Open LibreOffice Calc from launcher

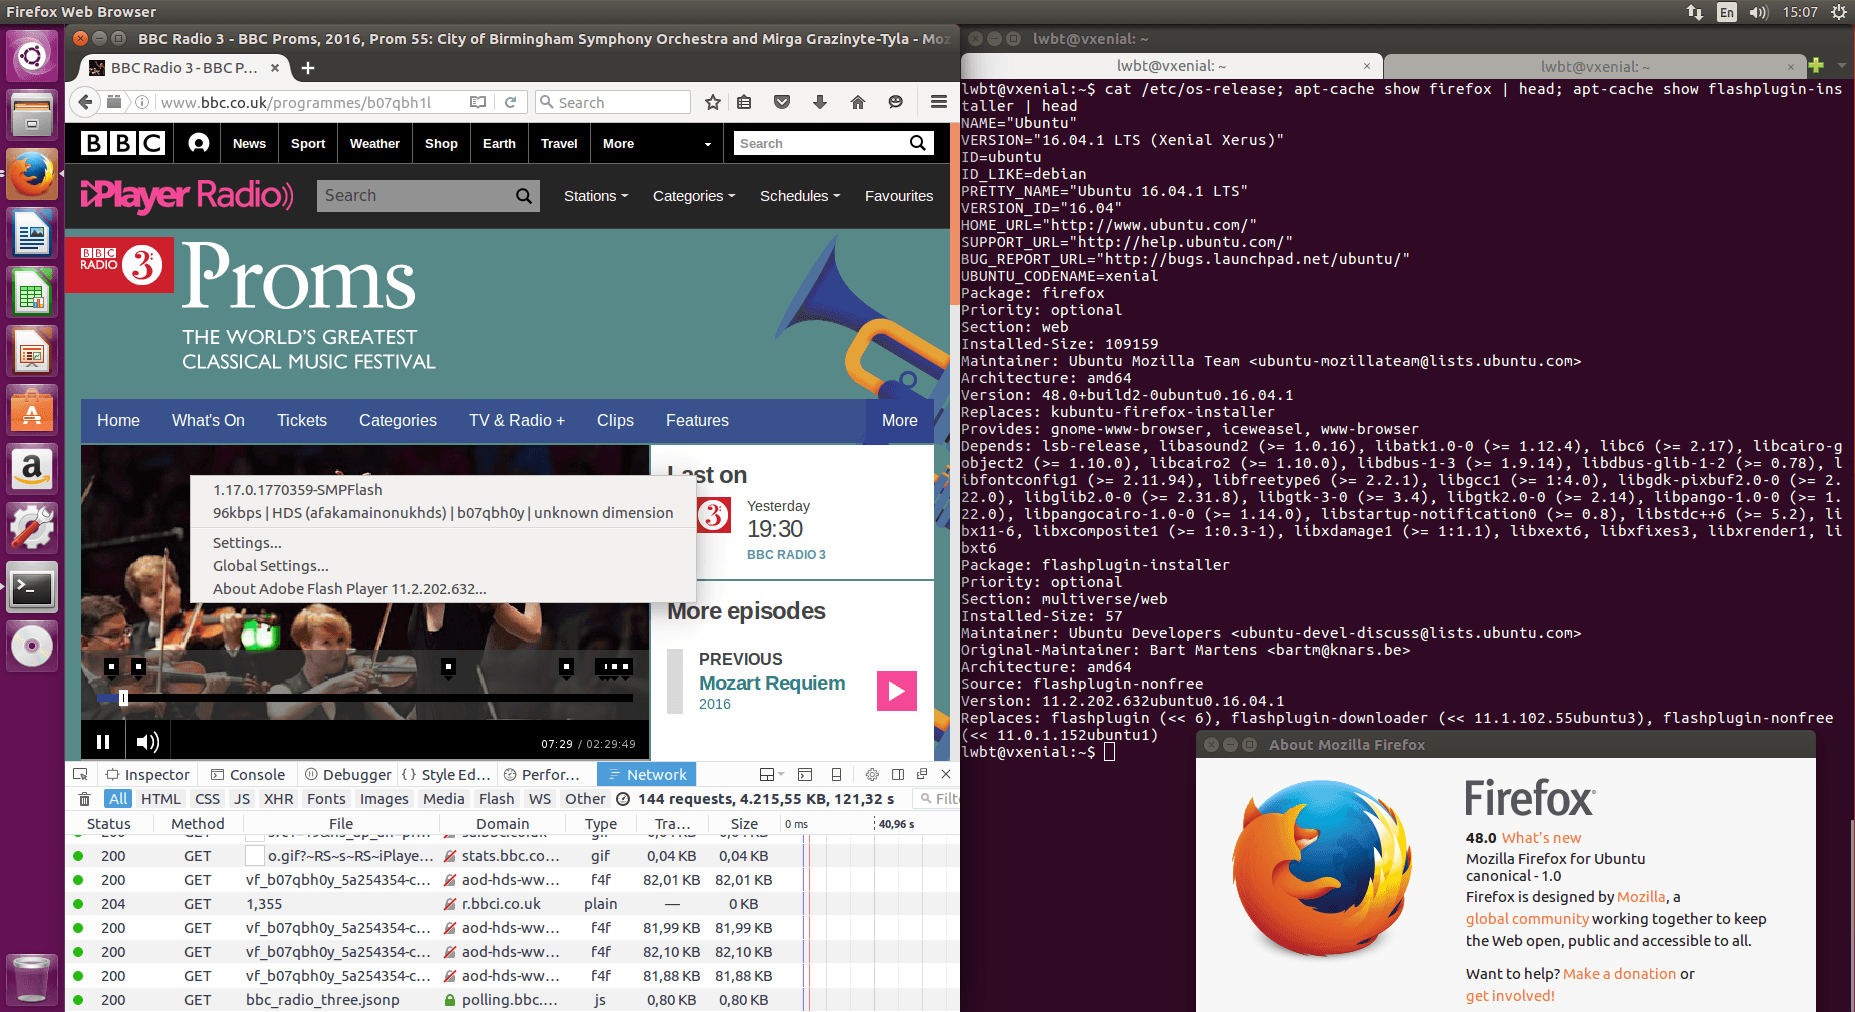(x=32, y=293)
